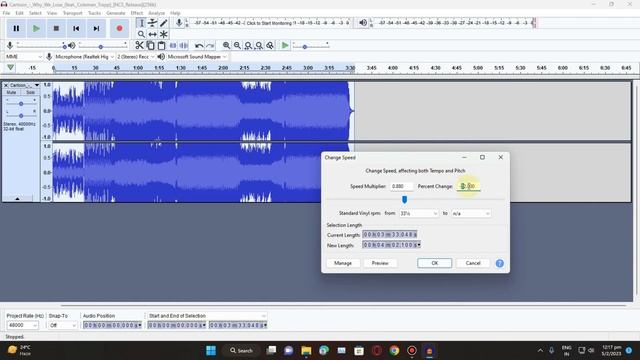
Task: Select the I-beam Selection tool
Action: [x=141, y=23]
